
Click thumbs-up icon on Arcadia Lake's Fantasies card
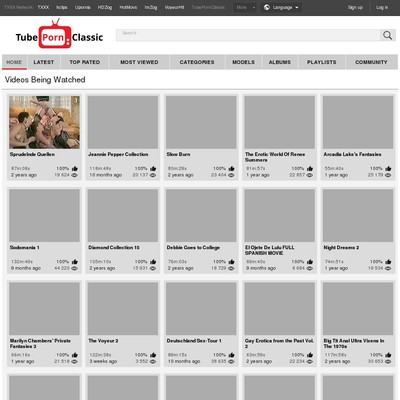click(388, 169)
